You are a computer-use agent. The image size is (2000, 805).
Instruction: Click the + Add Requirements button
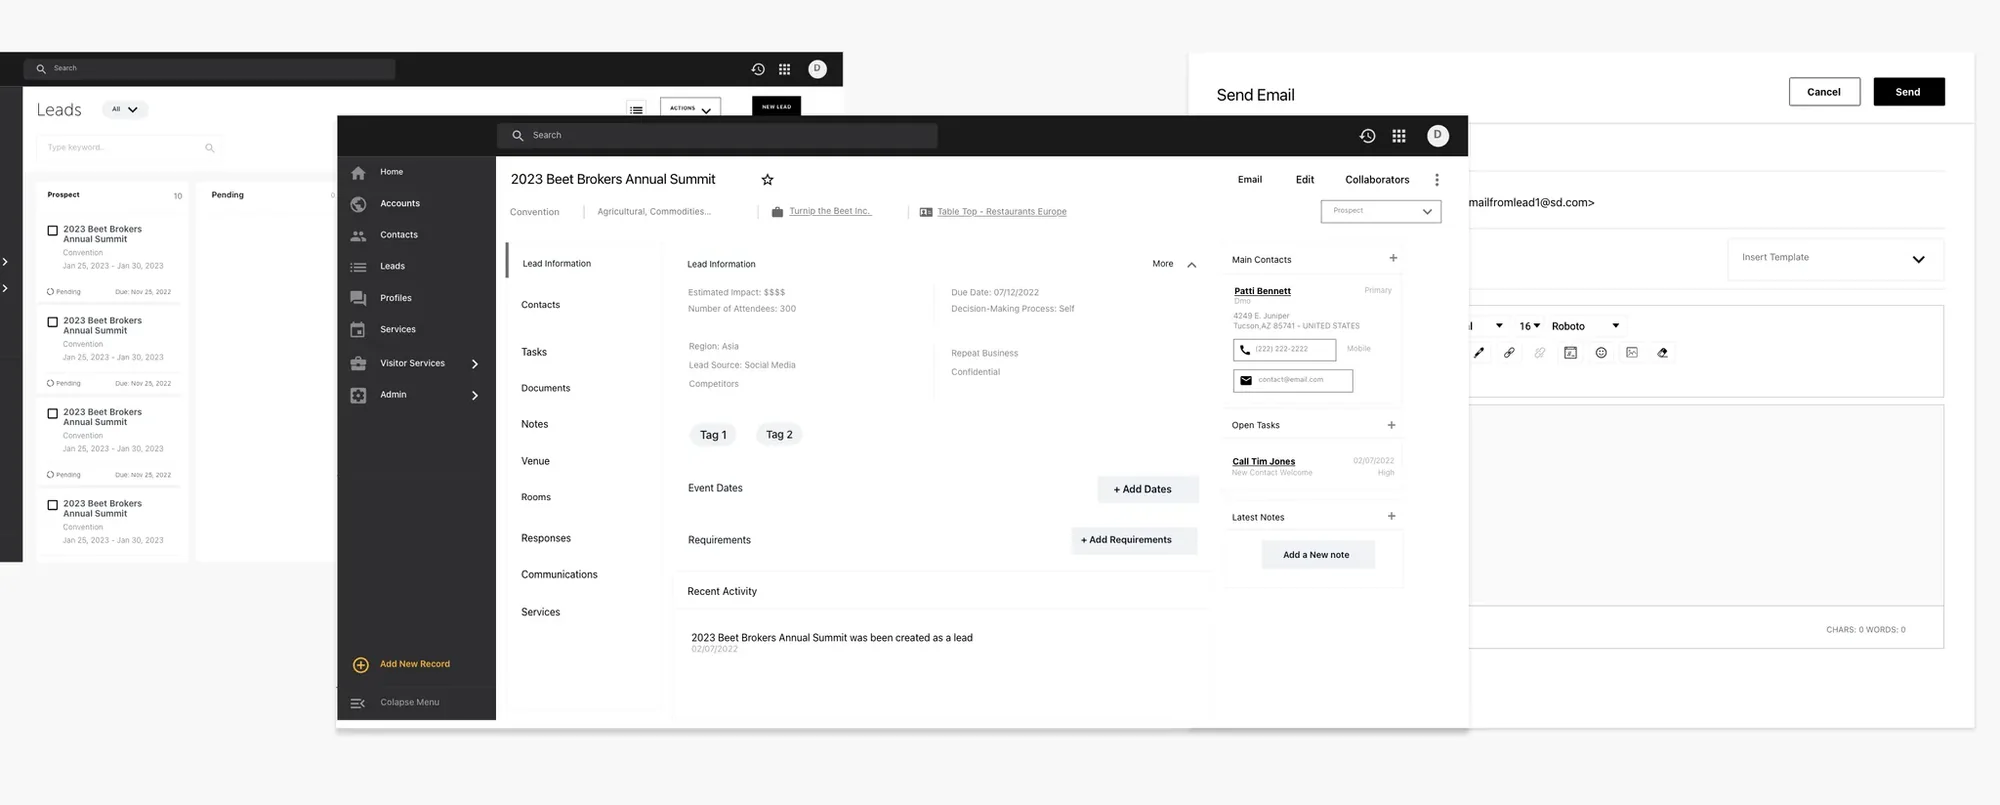click(1133, 540)
